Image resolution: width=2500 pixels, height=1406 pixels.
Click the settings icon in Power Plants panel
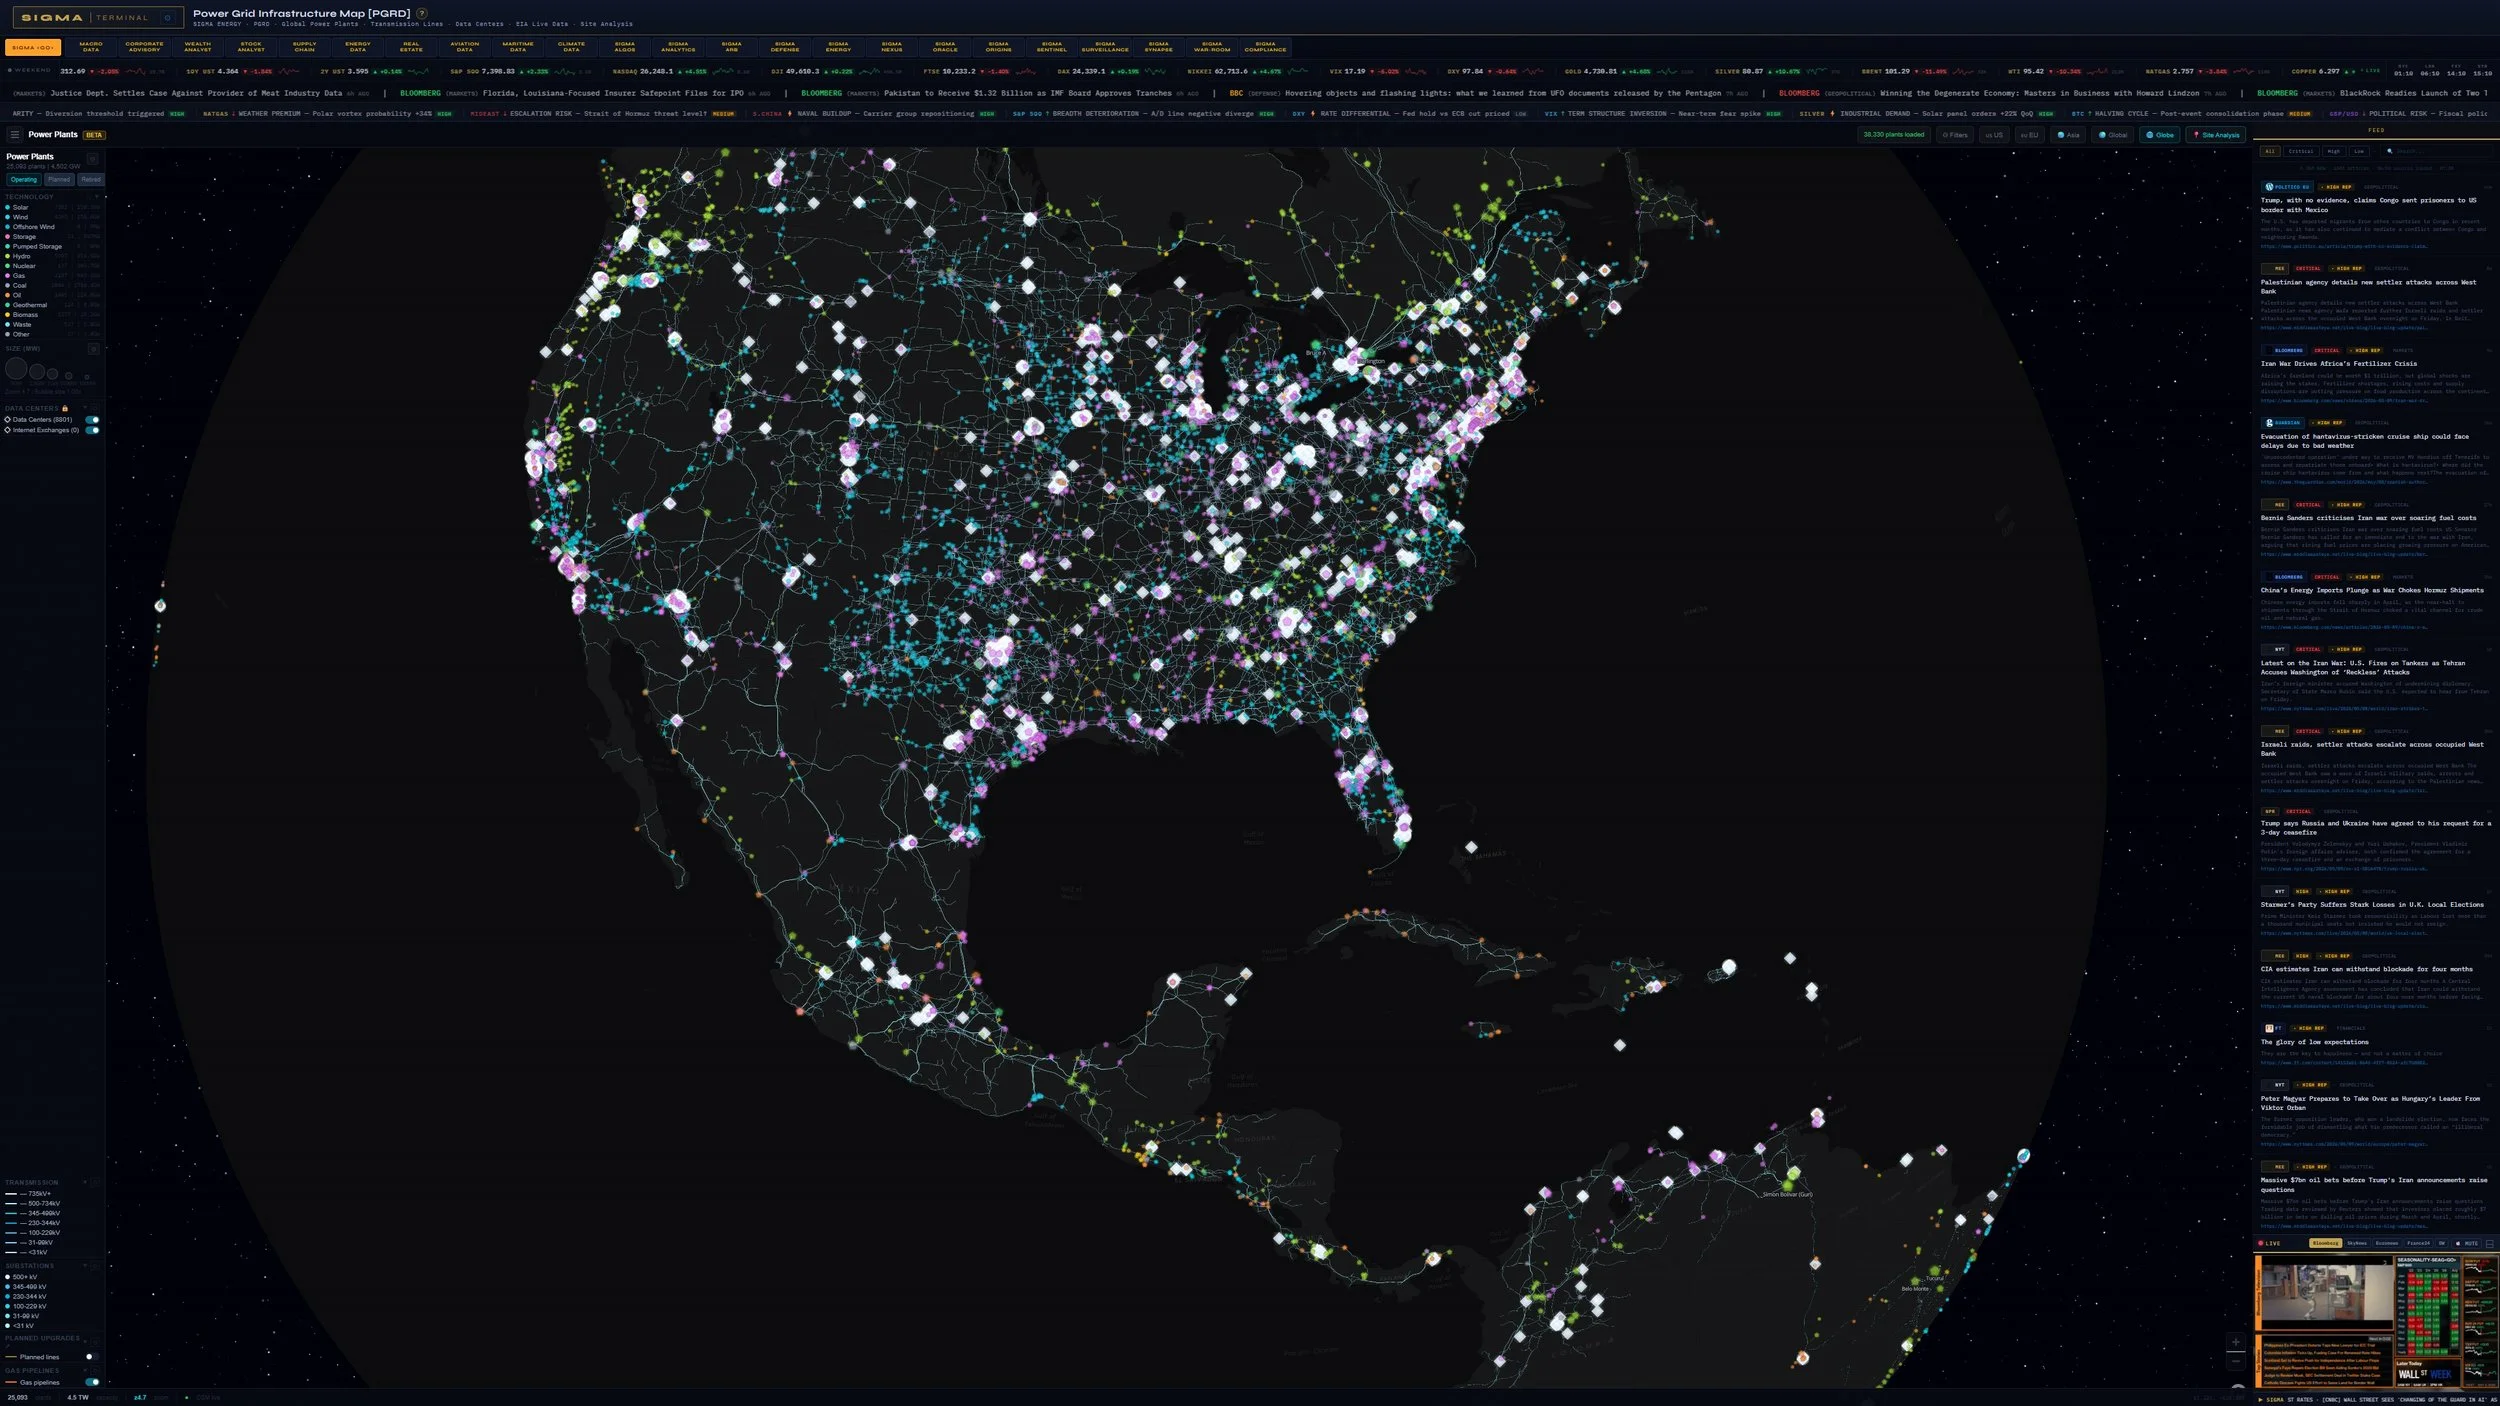[x=92, y=159]
